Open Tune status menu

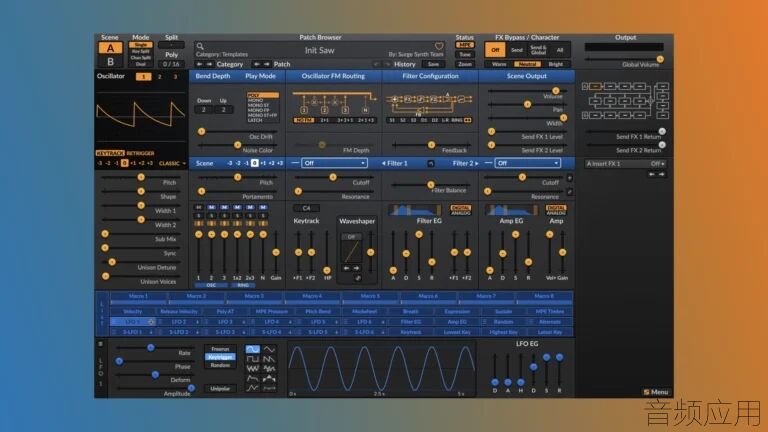[x=464, y=54]
